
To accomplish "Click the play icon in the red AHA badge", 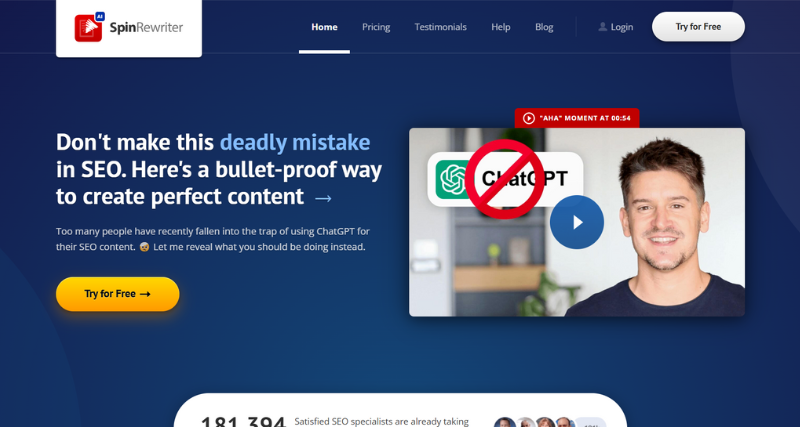I will click(529, 118).
